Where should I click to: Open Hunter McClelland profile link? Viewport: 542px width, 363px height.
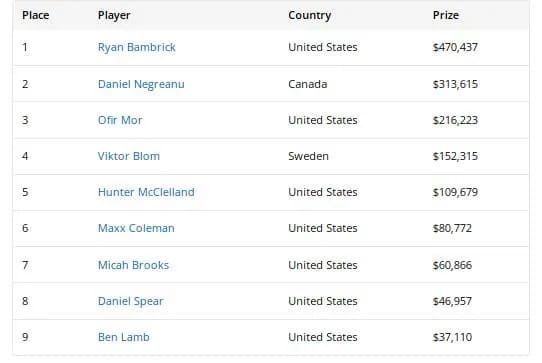pyautogui.click(x=146, y=192)
